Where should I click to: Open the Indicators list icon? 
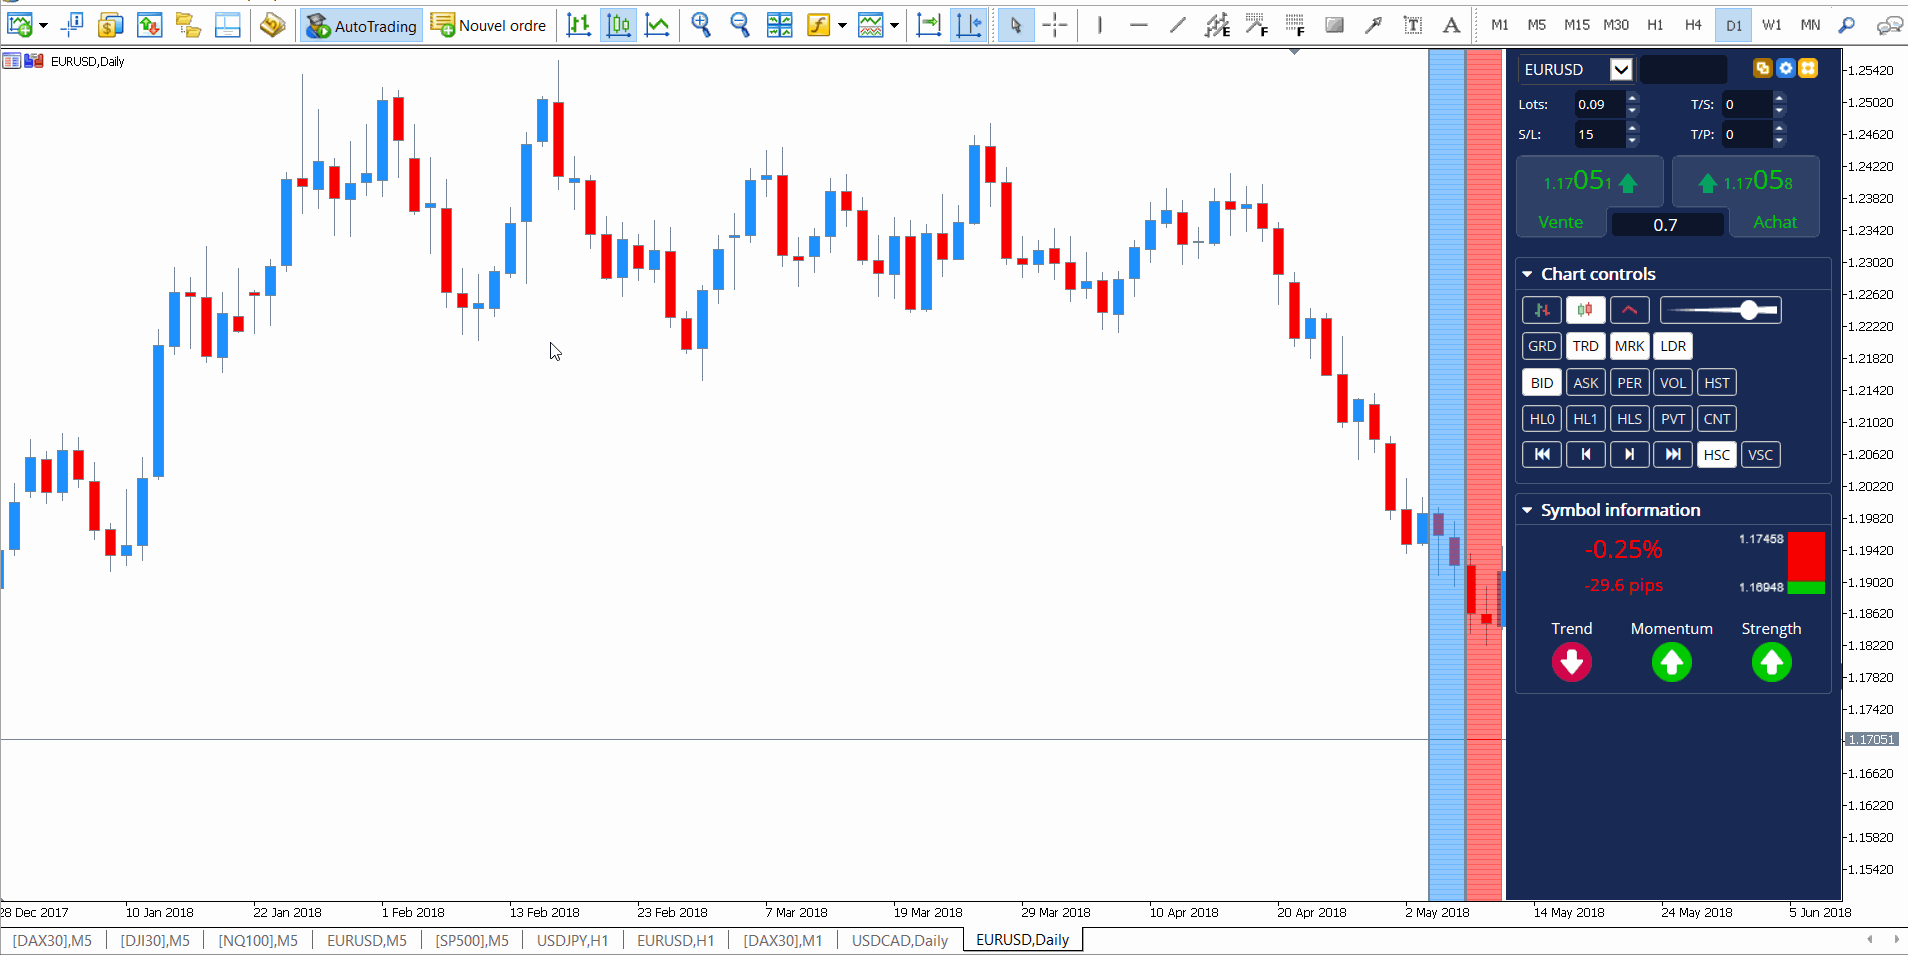818,25
